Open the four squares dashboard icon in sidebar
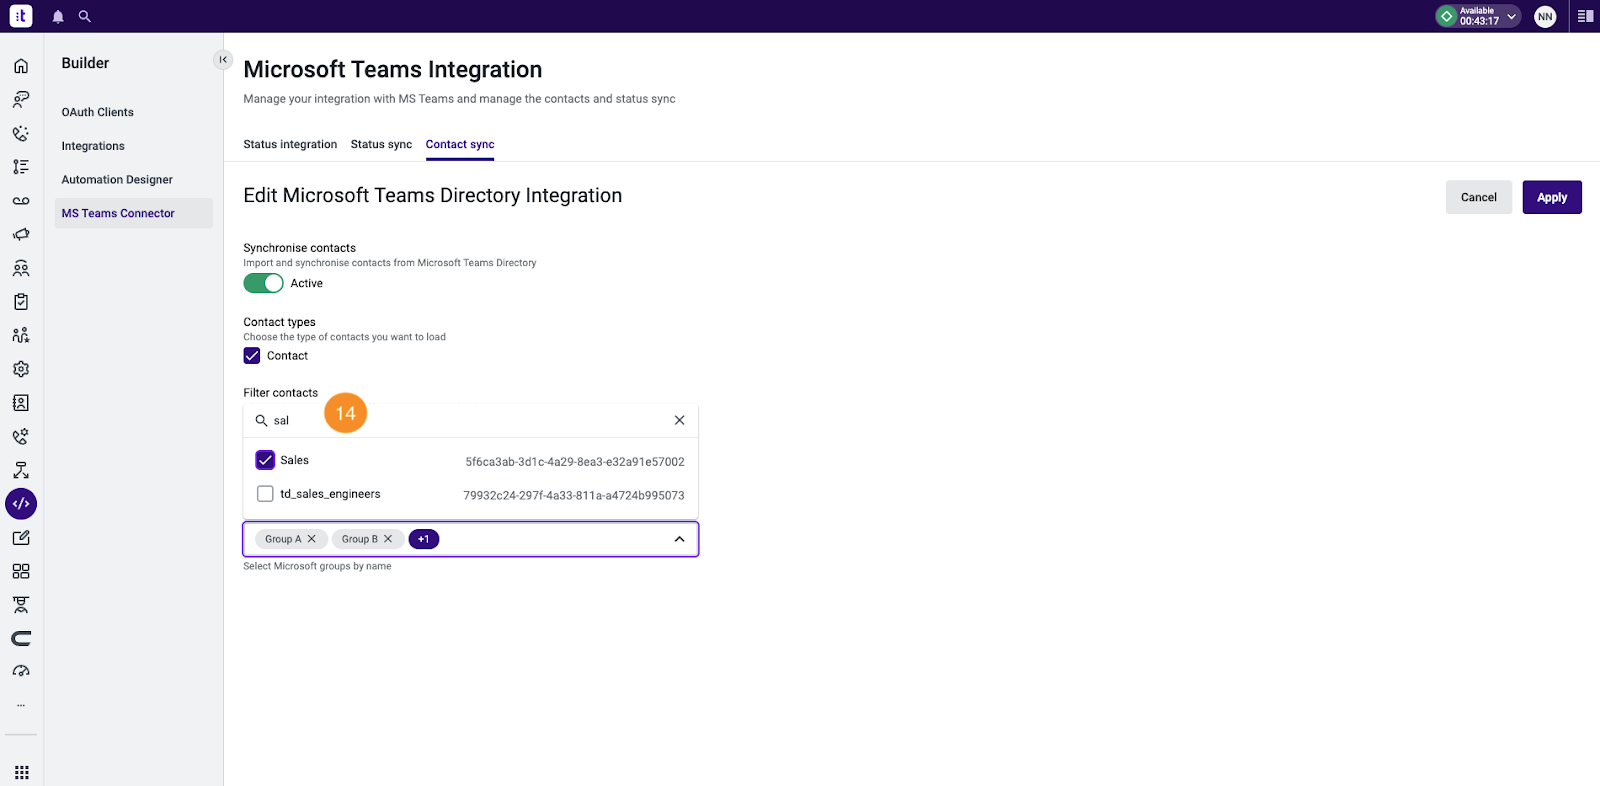Image resolution: width=1600 pixels, height=786 pixels. pyautogui.click(x=21, y=571)
